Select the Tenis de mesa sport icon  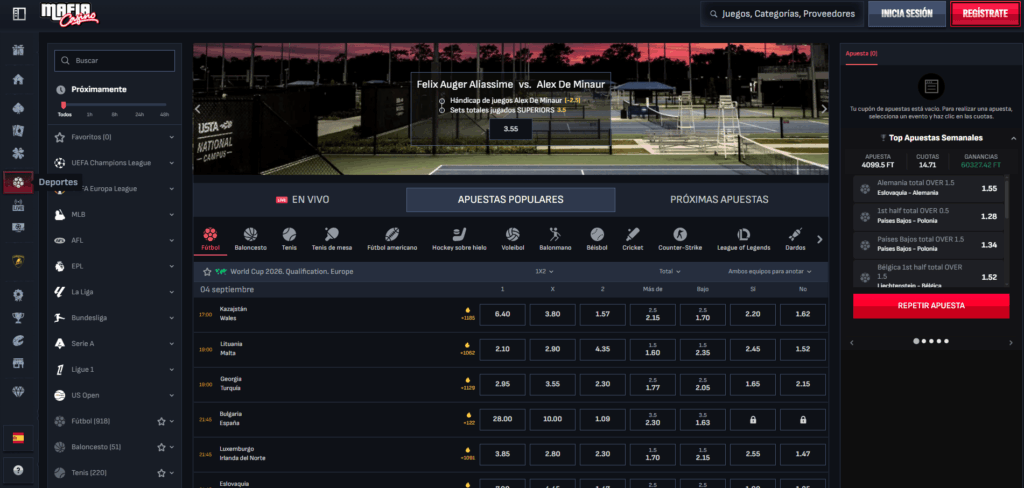(x=332, y=238)
